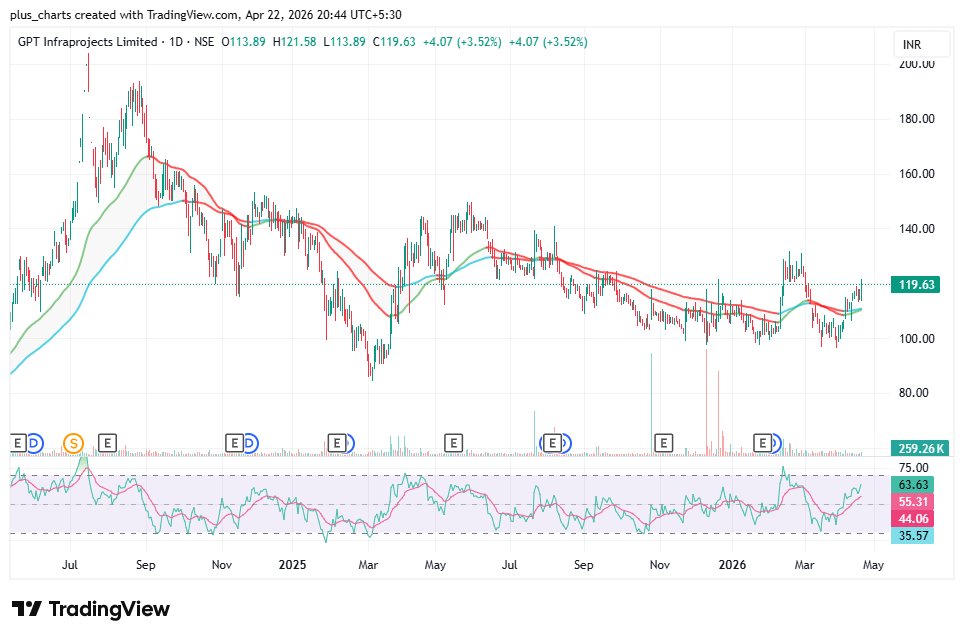Open the earnings badge near March 2025
The width and height of the screenshot is (964, 639).
[336, 442]
